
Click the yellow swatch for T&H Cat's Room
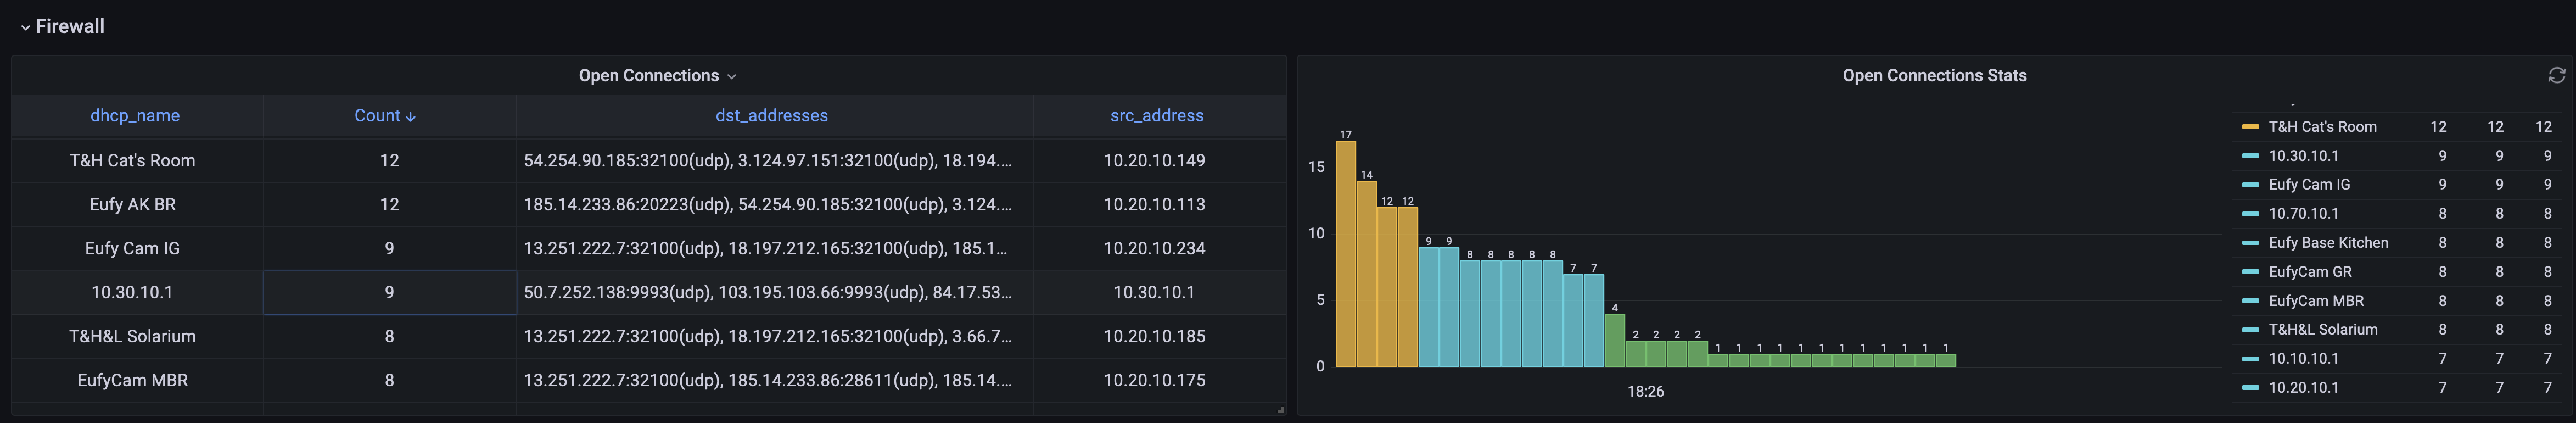point(2250,127)
